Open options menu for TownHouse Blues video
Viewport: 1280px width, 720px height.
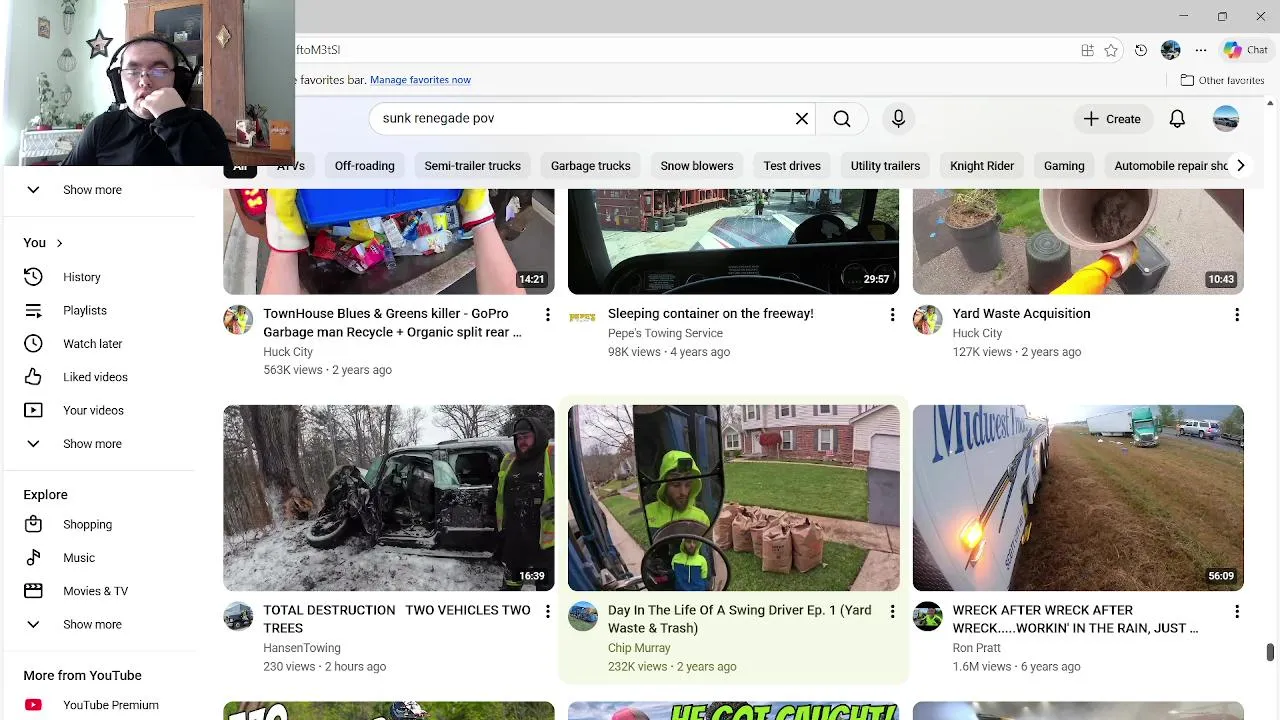[x=547, y=314]
